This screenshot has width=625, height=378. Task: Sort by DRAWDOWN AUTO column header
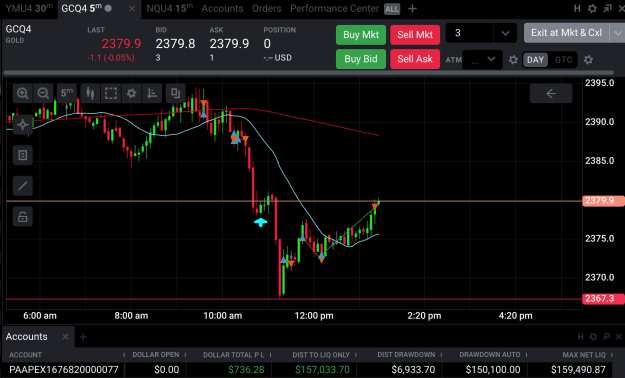pyautogui.click(x=490, y=354)
